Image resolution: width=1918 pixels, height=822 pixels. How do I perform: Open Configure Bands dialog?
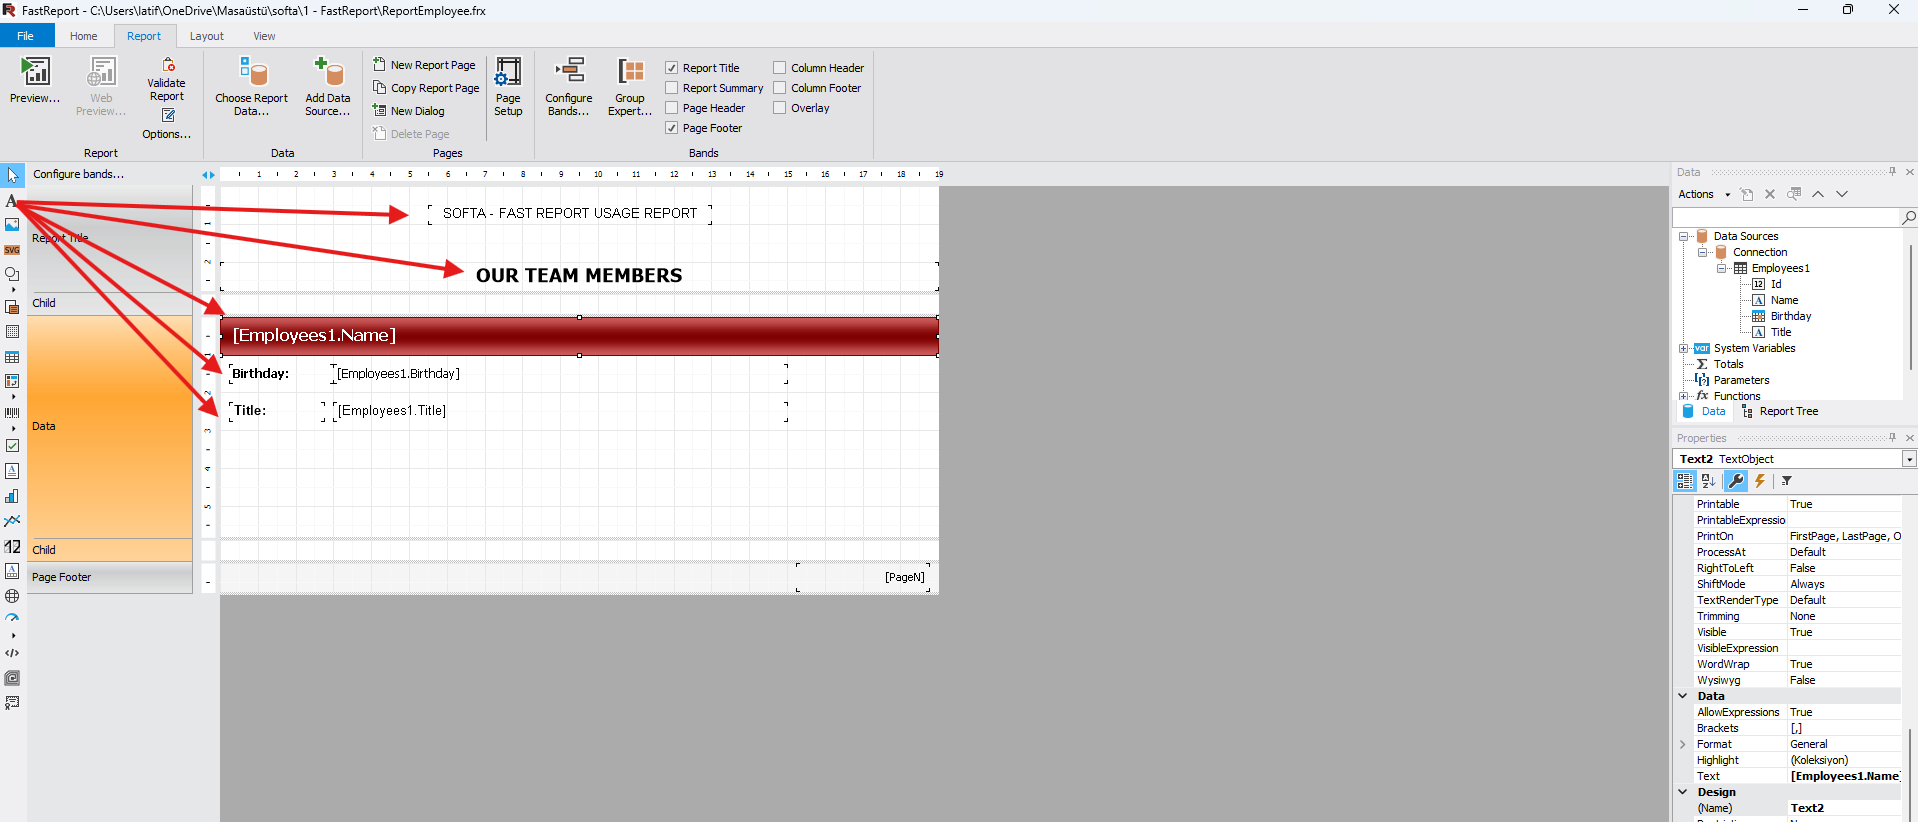click(x=569, y=86)
